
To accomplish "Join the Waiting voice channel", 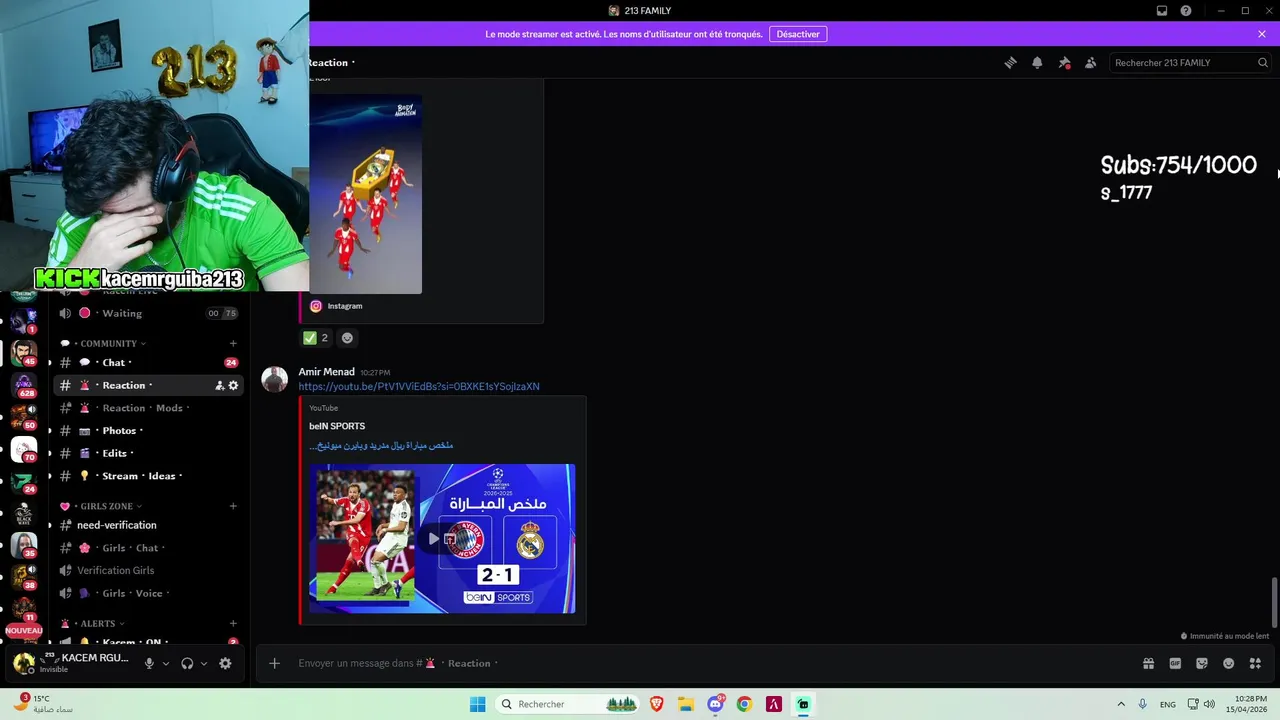I will coord(148,313).
